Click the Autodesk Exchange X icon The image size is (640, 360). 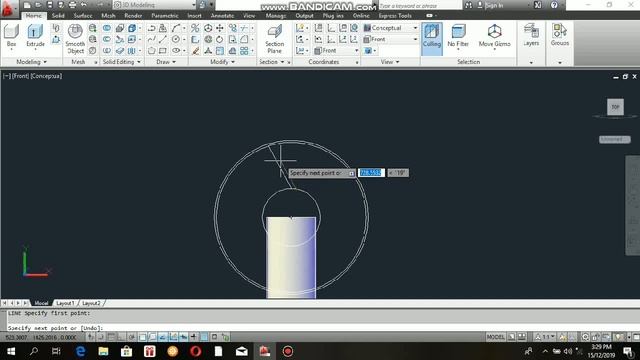[x=538, y=5]
